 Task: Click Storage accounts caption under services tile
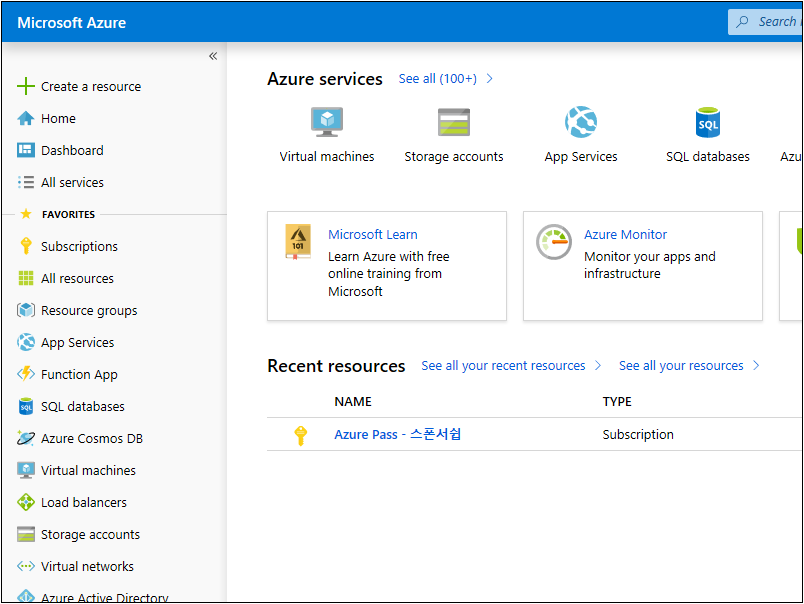coord(454,156)
